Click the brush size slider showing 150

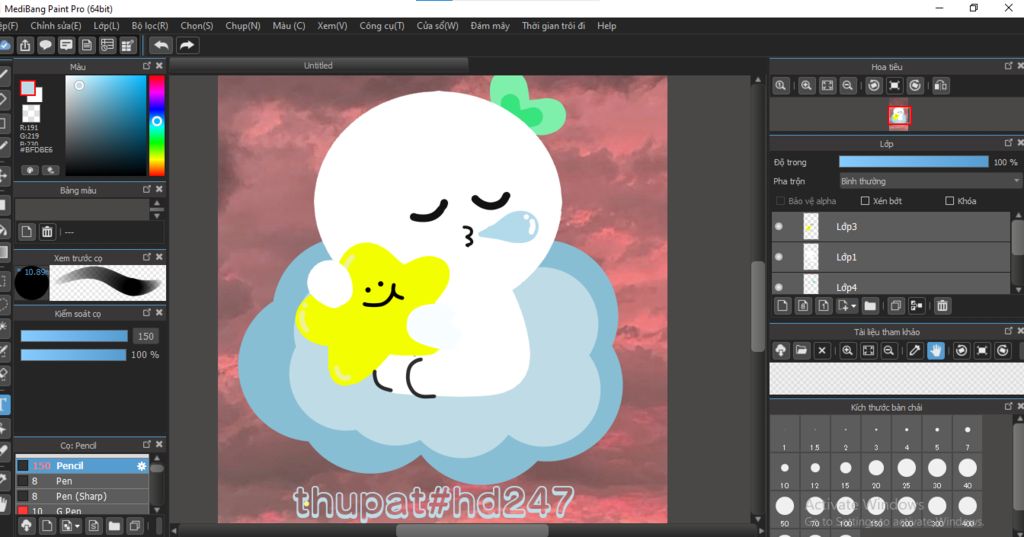74,336
